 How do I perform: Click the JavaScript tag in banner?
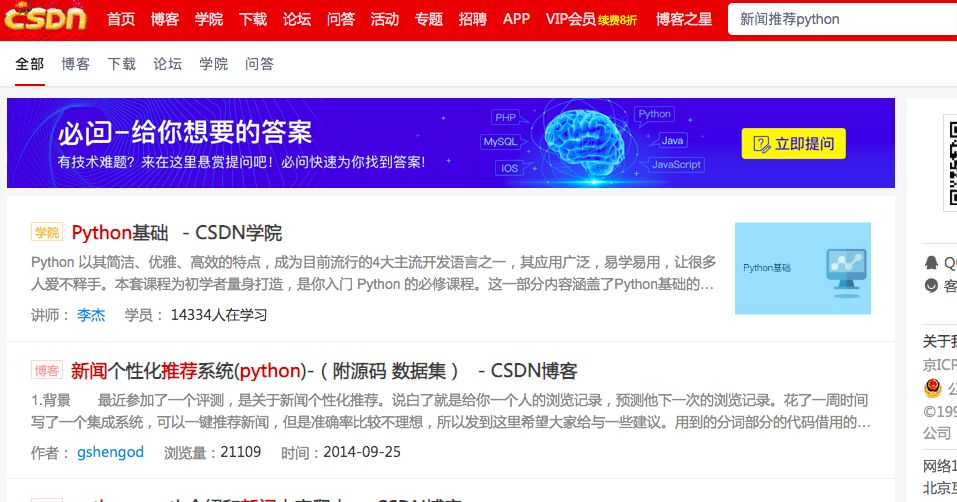(676, 165)
